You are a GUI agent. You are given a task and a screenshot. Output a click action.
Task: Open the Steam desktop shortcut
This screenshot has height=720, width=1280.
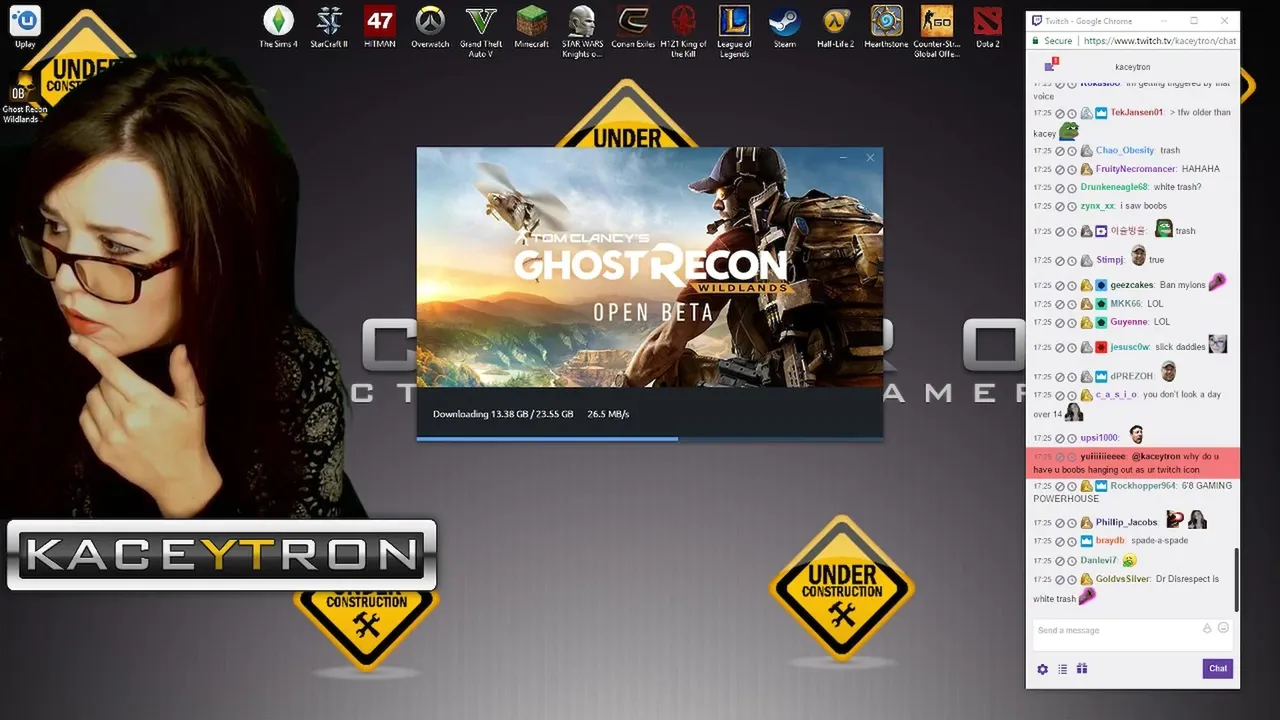click(785, 27)
